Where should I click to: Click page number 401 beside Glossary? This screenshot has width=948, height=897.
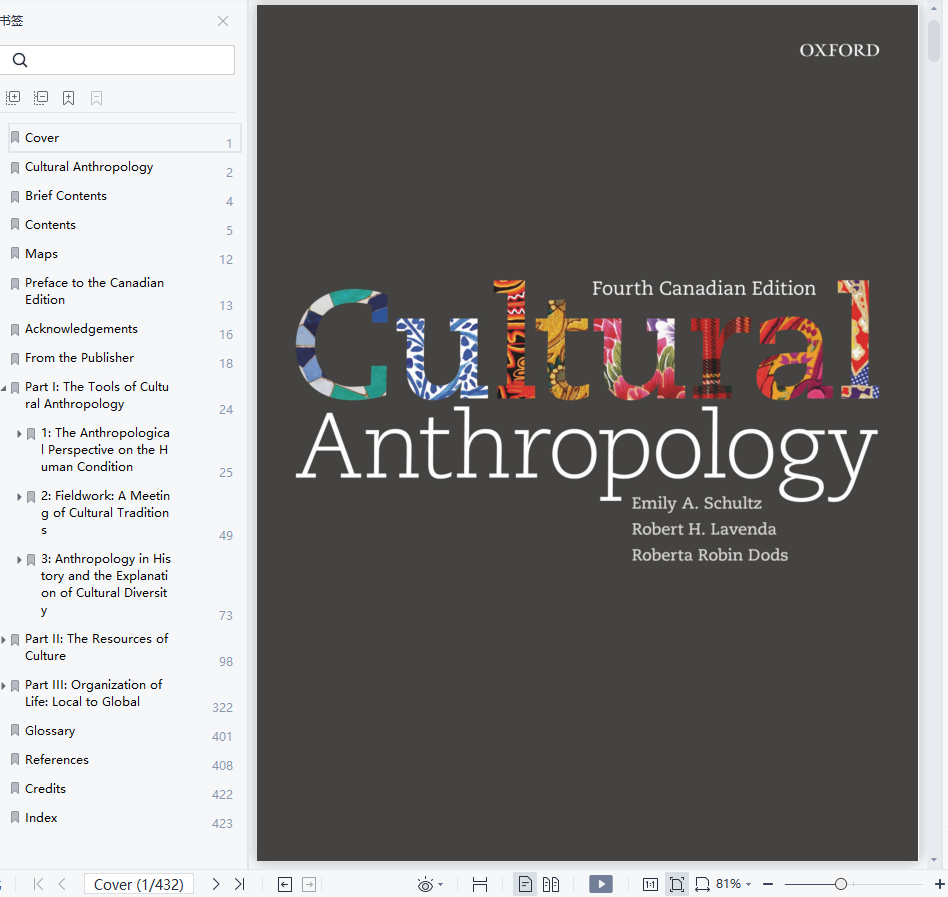click(x=222, y=737)
